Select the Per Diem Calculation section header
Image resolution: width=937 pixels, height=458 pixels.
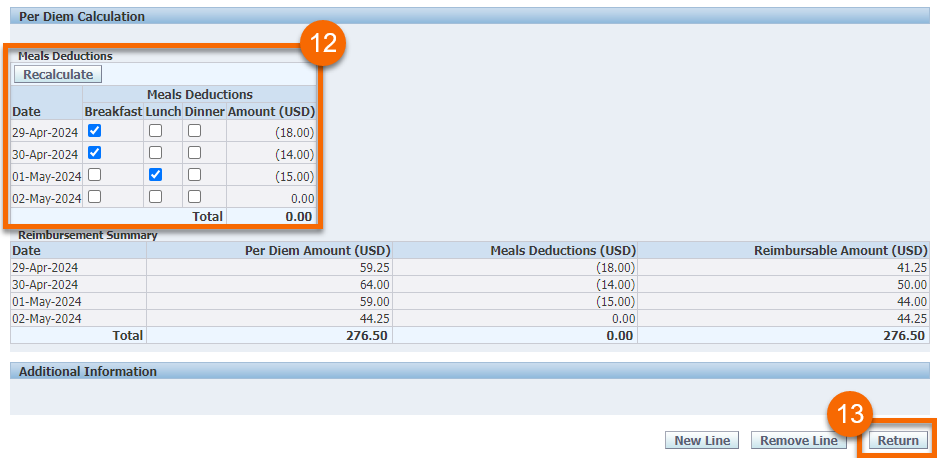[x=82, y=17]
